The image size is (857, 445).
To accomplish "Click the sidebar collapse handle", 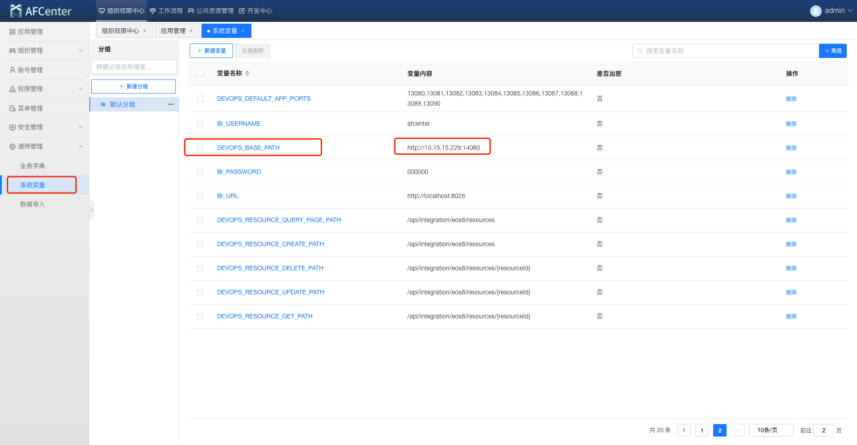I will (x=91, y=208).
